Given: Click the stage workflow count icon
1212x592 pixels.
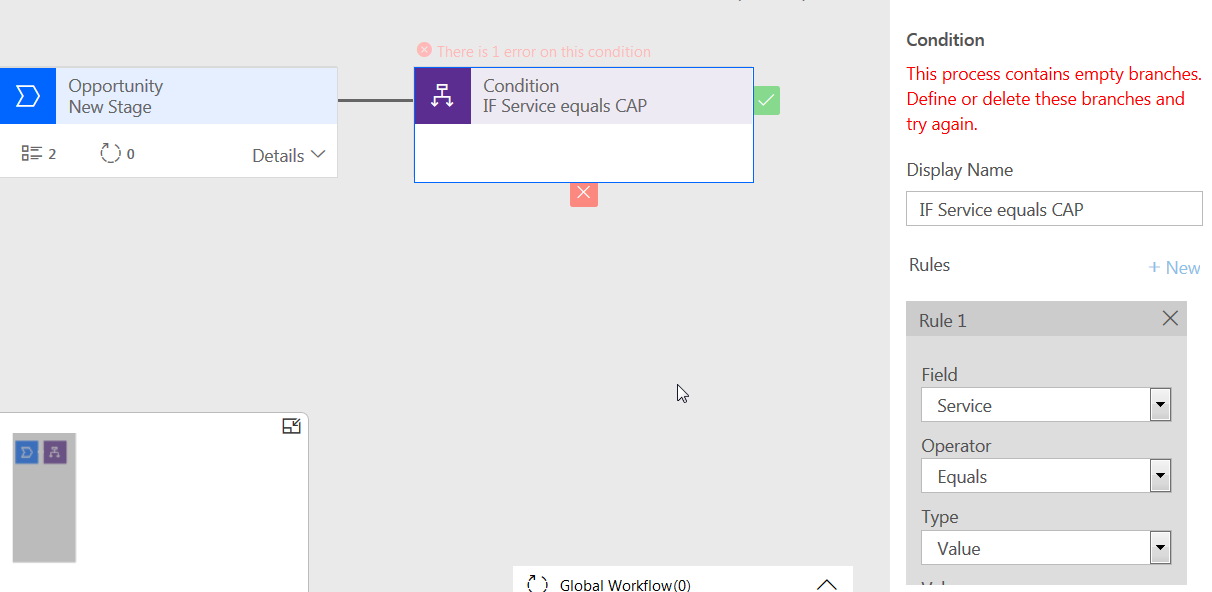Looking at the screenshot, I should [110, 154].
